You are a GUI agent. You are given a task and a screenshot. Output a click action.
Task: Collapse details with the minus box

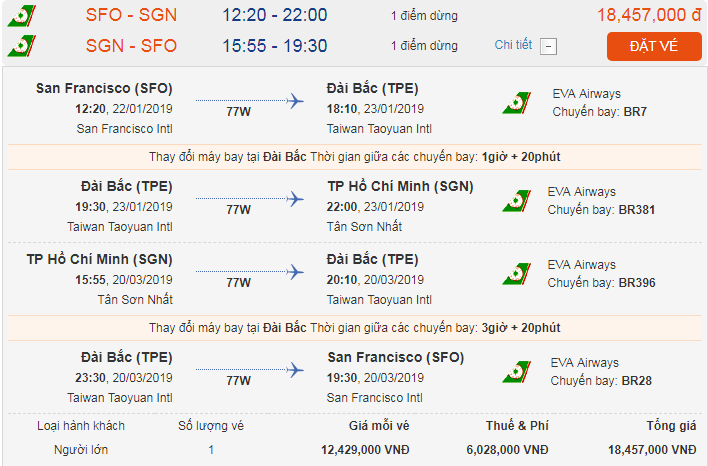548,46
